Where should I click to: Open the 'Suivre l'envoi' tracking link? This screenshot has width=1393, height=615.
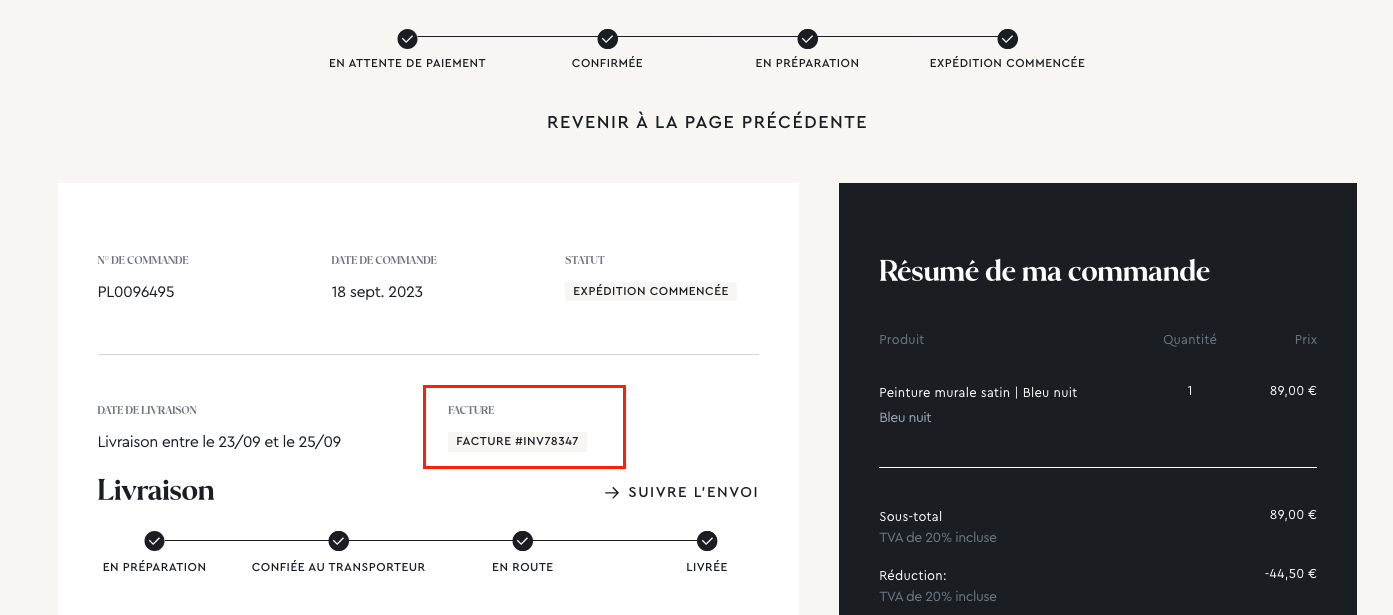tap(692, 493)
